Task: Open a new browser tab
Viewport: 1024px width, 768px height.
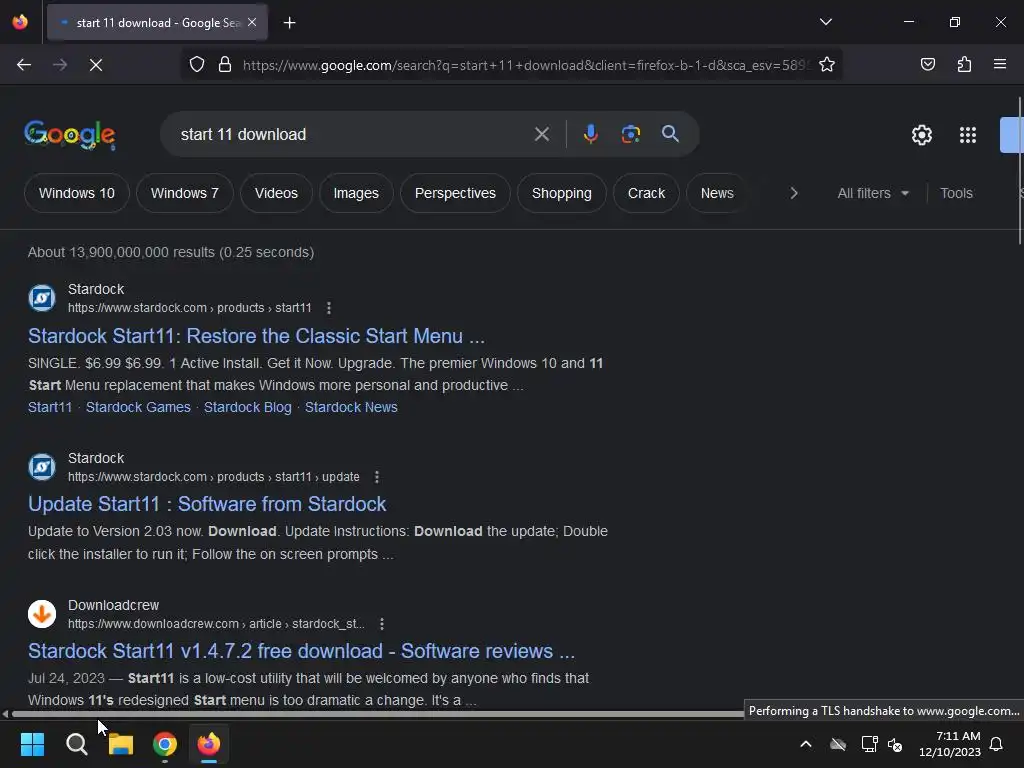Action: [289, 23]
